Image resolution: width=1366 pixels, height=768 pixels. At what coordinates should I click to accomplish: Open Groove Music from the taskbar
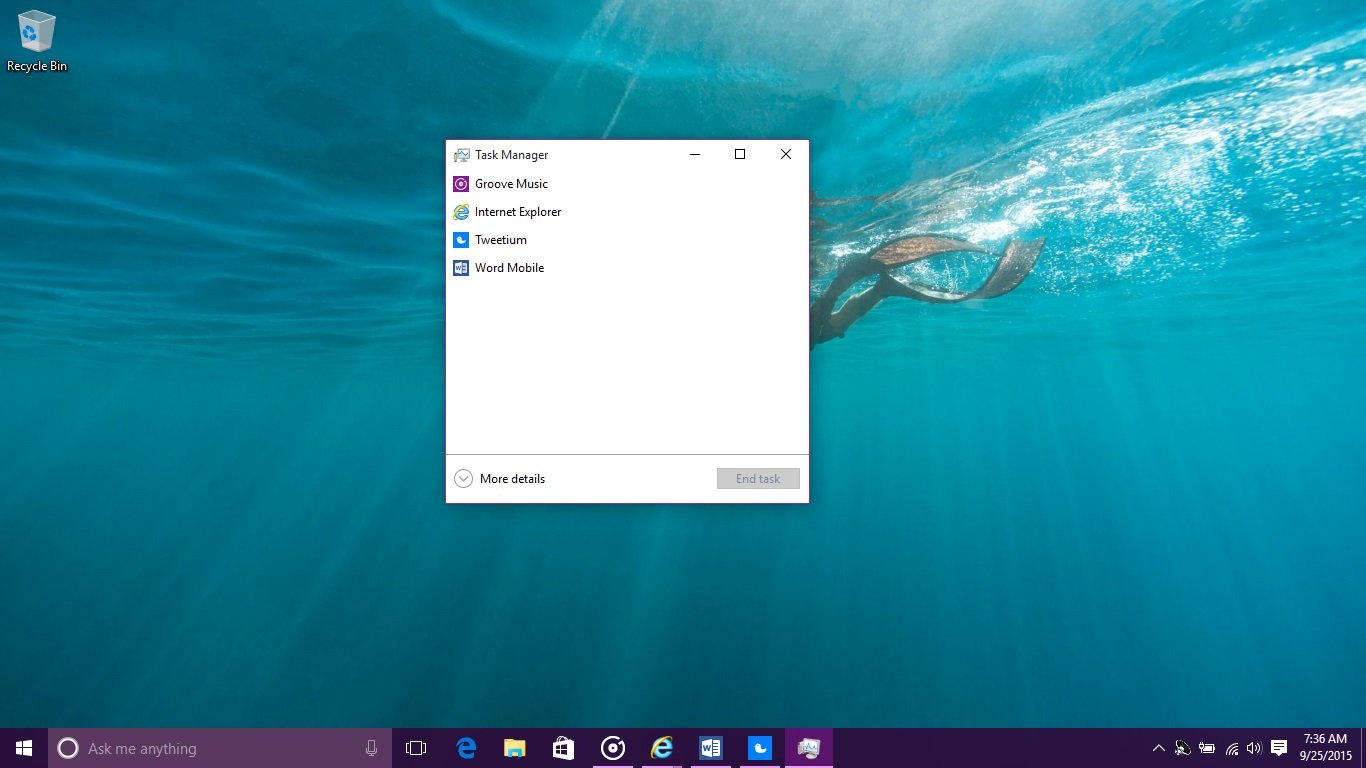click(x=612, y=747)
